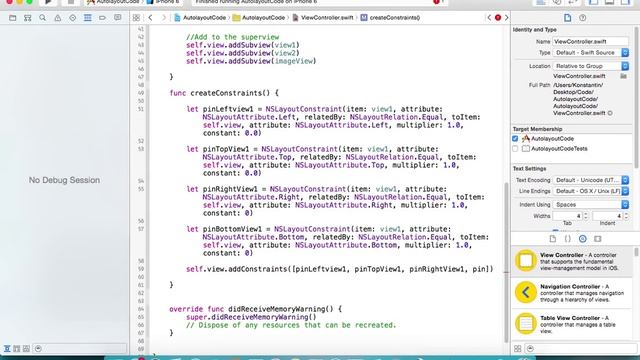The height and width of the screenshot is (360, 640).
Task: Adjust the Indent width stepper
Action: tap(626, 216)
